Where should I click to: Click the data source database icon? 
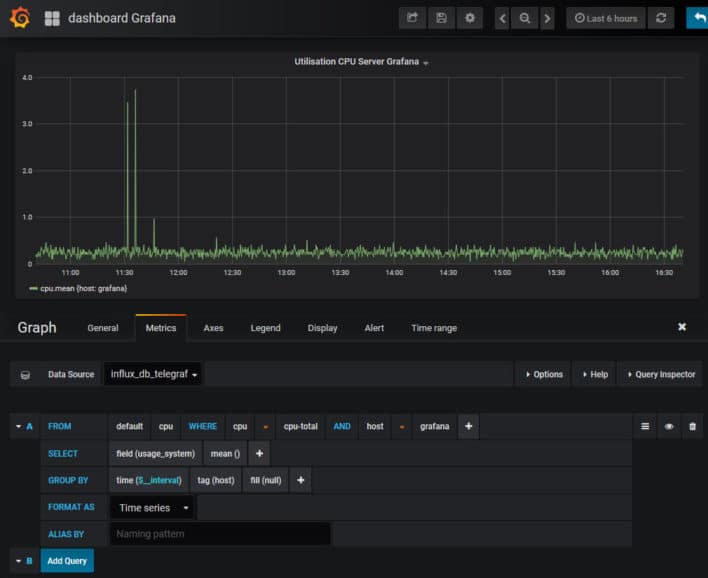point(25,375)
